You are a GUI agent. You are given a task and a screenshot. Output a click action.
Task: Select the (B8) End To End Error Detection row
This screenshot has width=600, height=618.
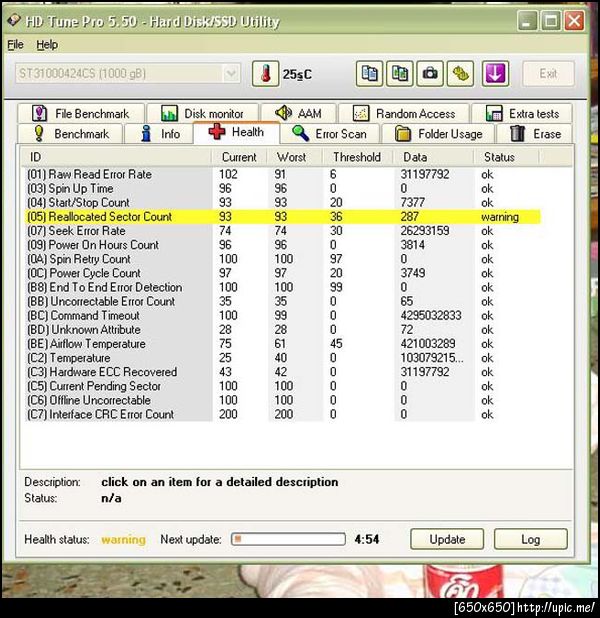[282, 287]
